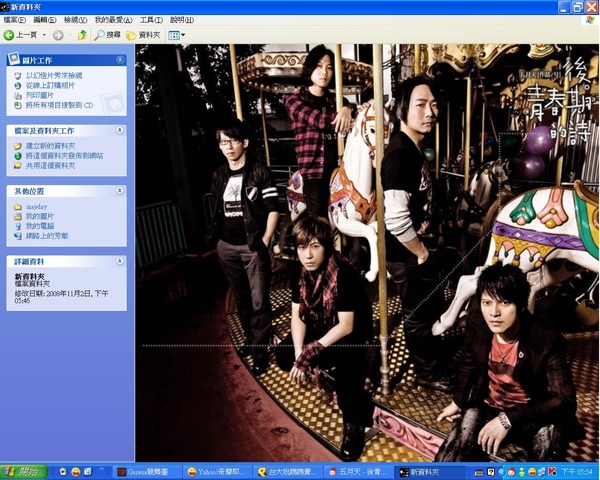The height and width of the screenshot is (480, 600).
Task: Click 列印圖片 link
Action: click(x=40, y=95)
